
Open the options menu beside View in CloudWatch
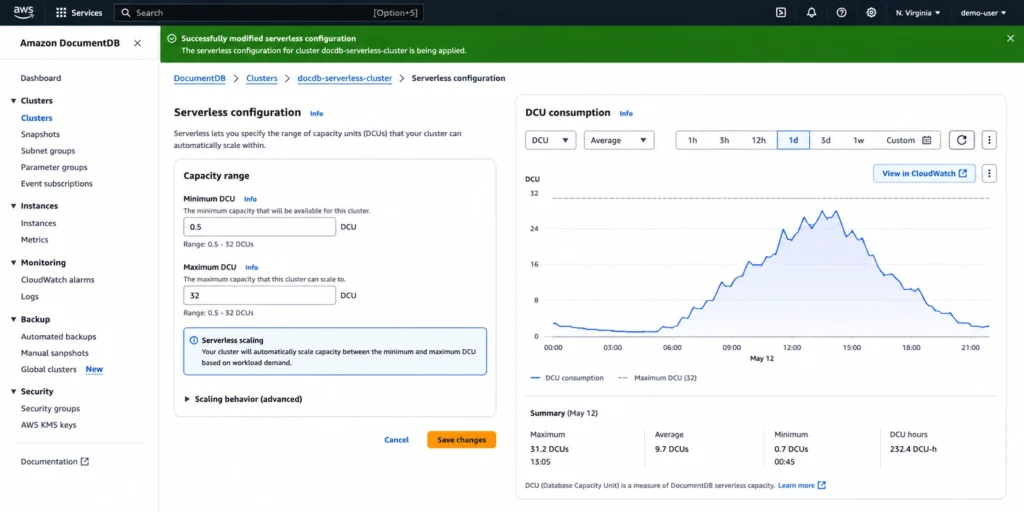(x=990, y=173)
